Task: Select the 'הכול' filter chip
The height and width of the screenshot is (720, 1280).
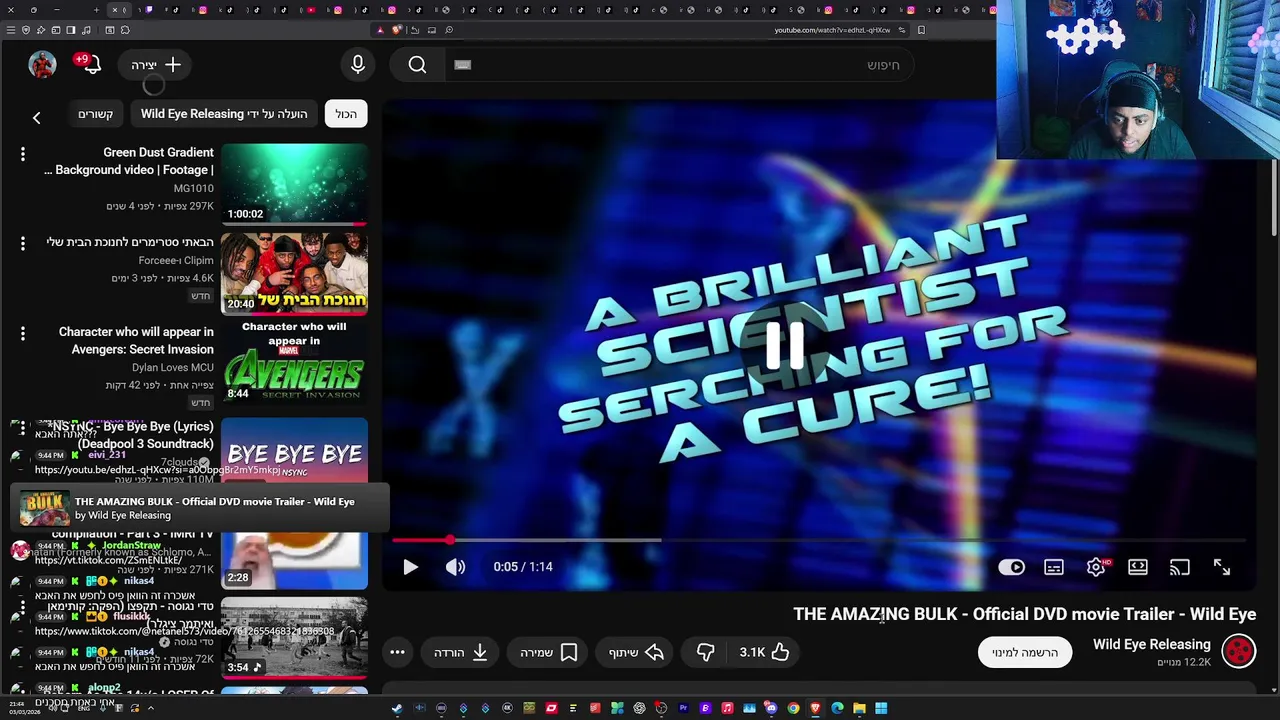Action: click(x=346, y=114)
